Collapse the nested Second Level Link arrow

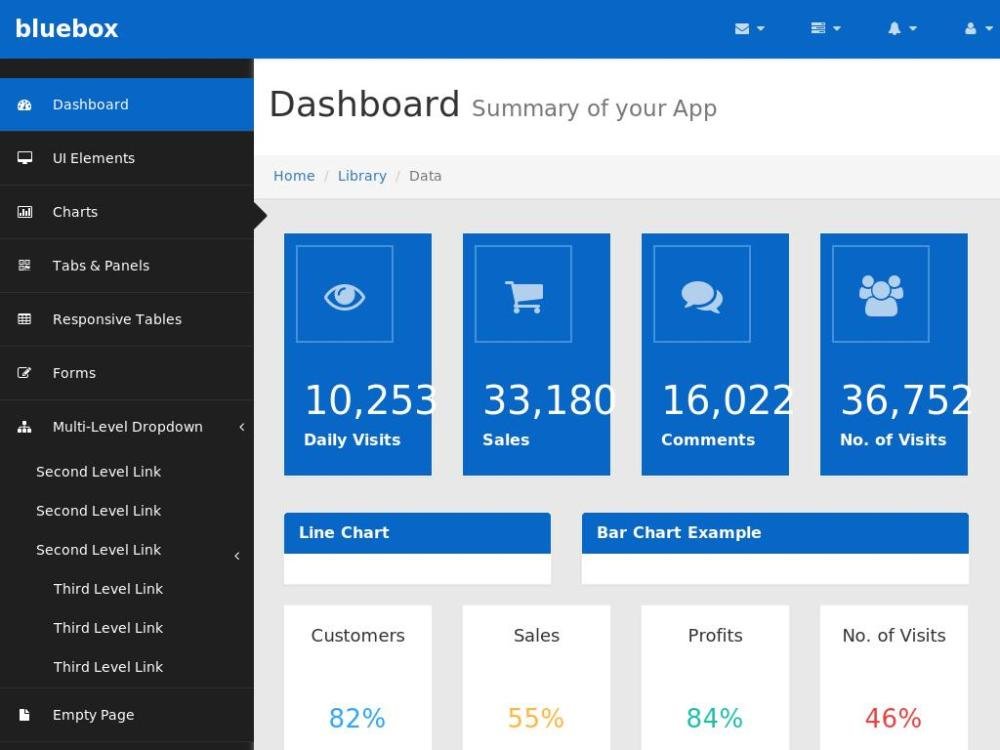pos(237,555)
